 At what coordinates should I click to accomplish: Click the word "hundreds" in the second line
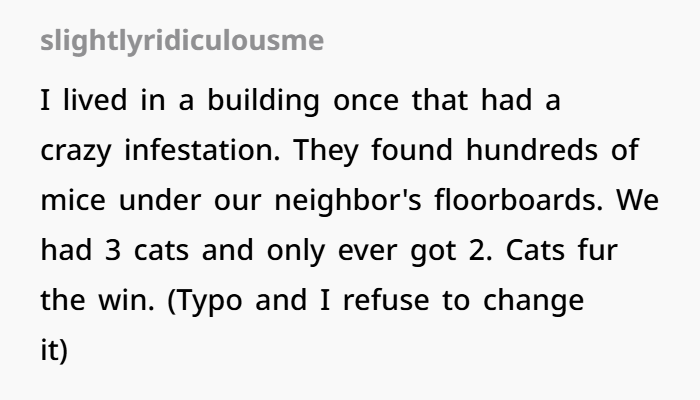(532, 150)
